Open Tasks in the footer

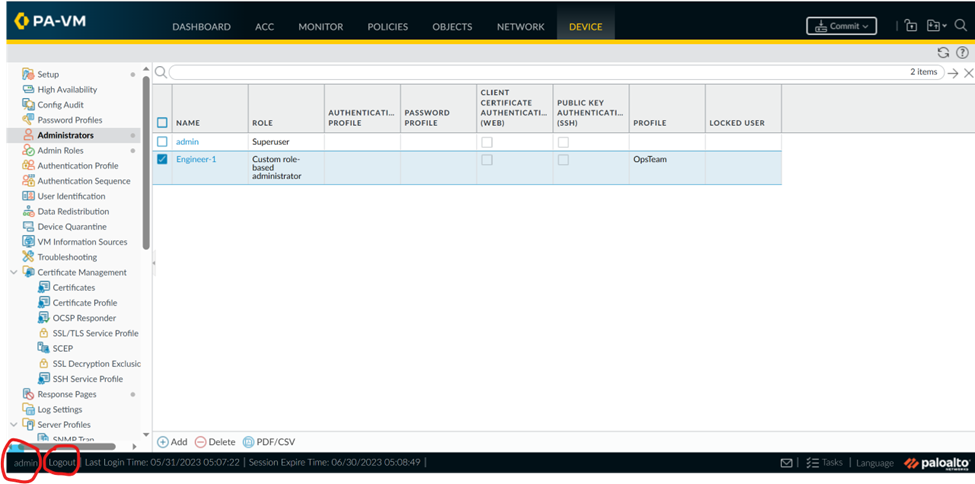tap(825, 463)
